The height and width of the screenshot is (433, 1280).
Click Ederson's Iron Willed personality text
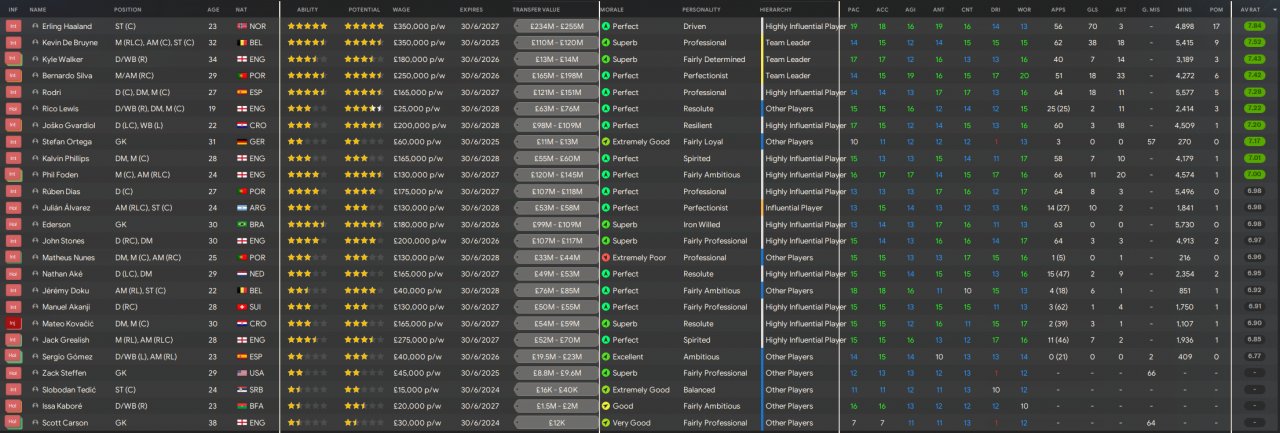702,225
